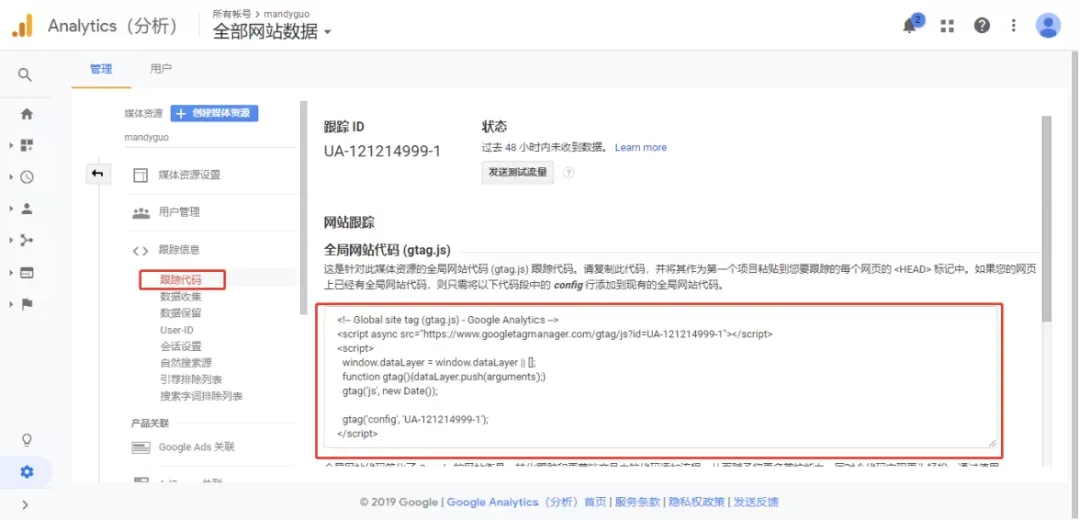Open Behavior reports window icon

coord(27,273)
